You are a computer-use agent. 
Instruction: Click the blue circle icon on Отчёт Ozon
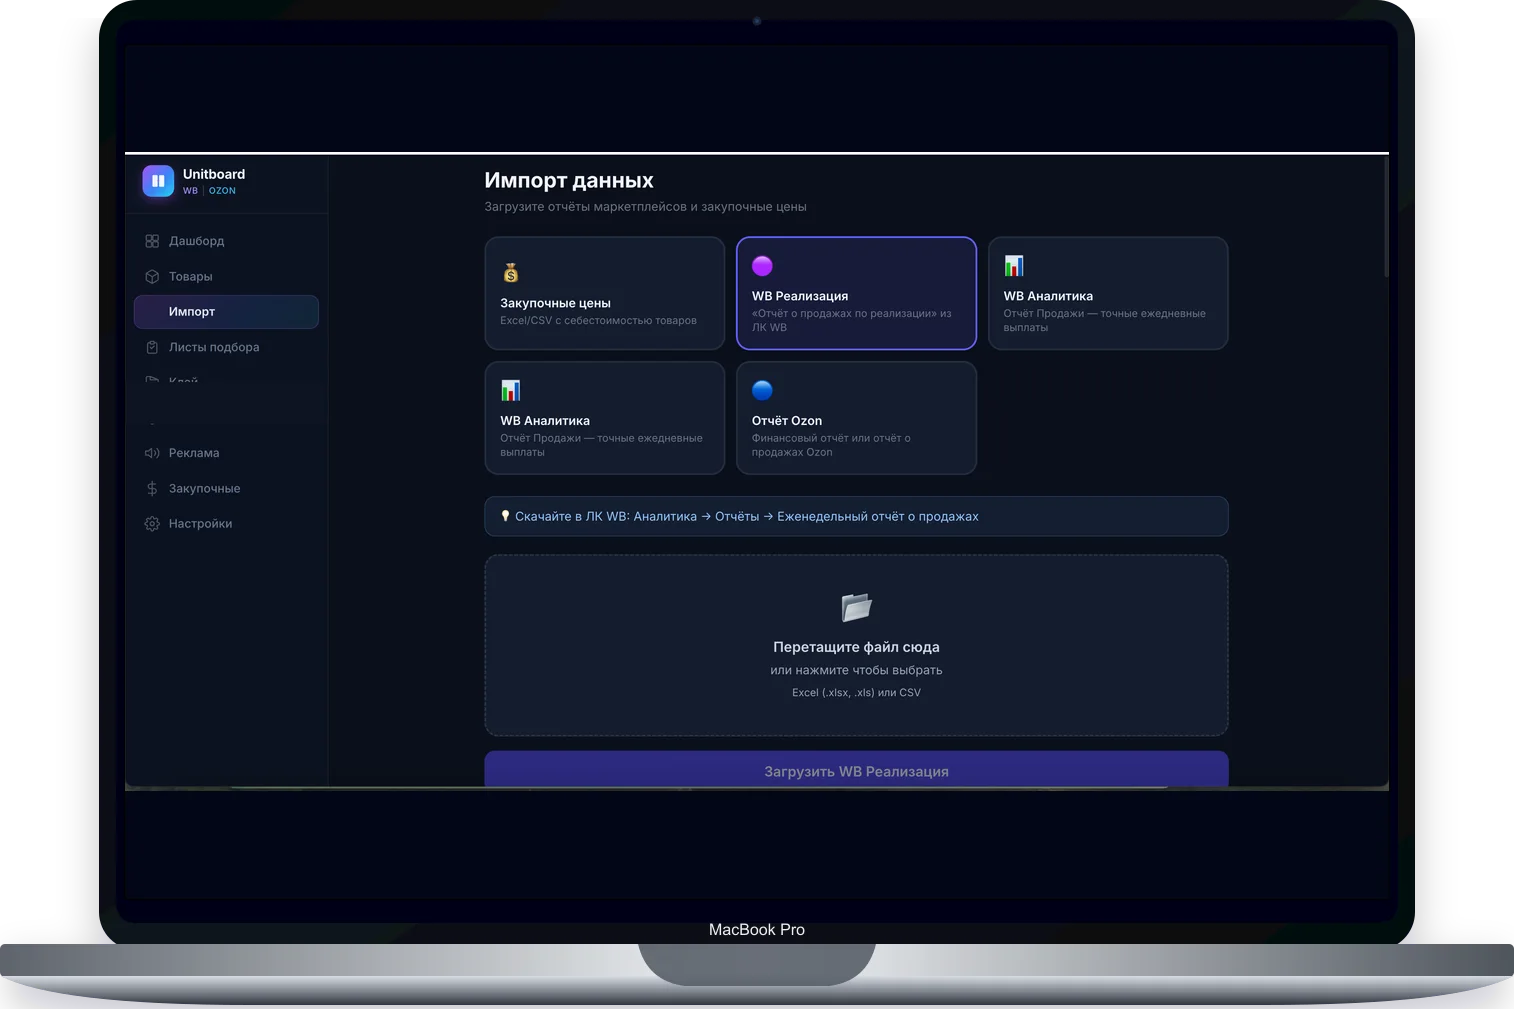click(x=762, y=390)
